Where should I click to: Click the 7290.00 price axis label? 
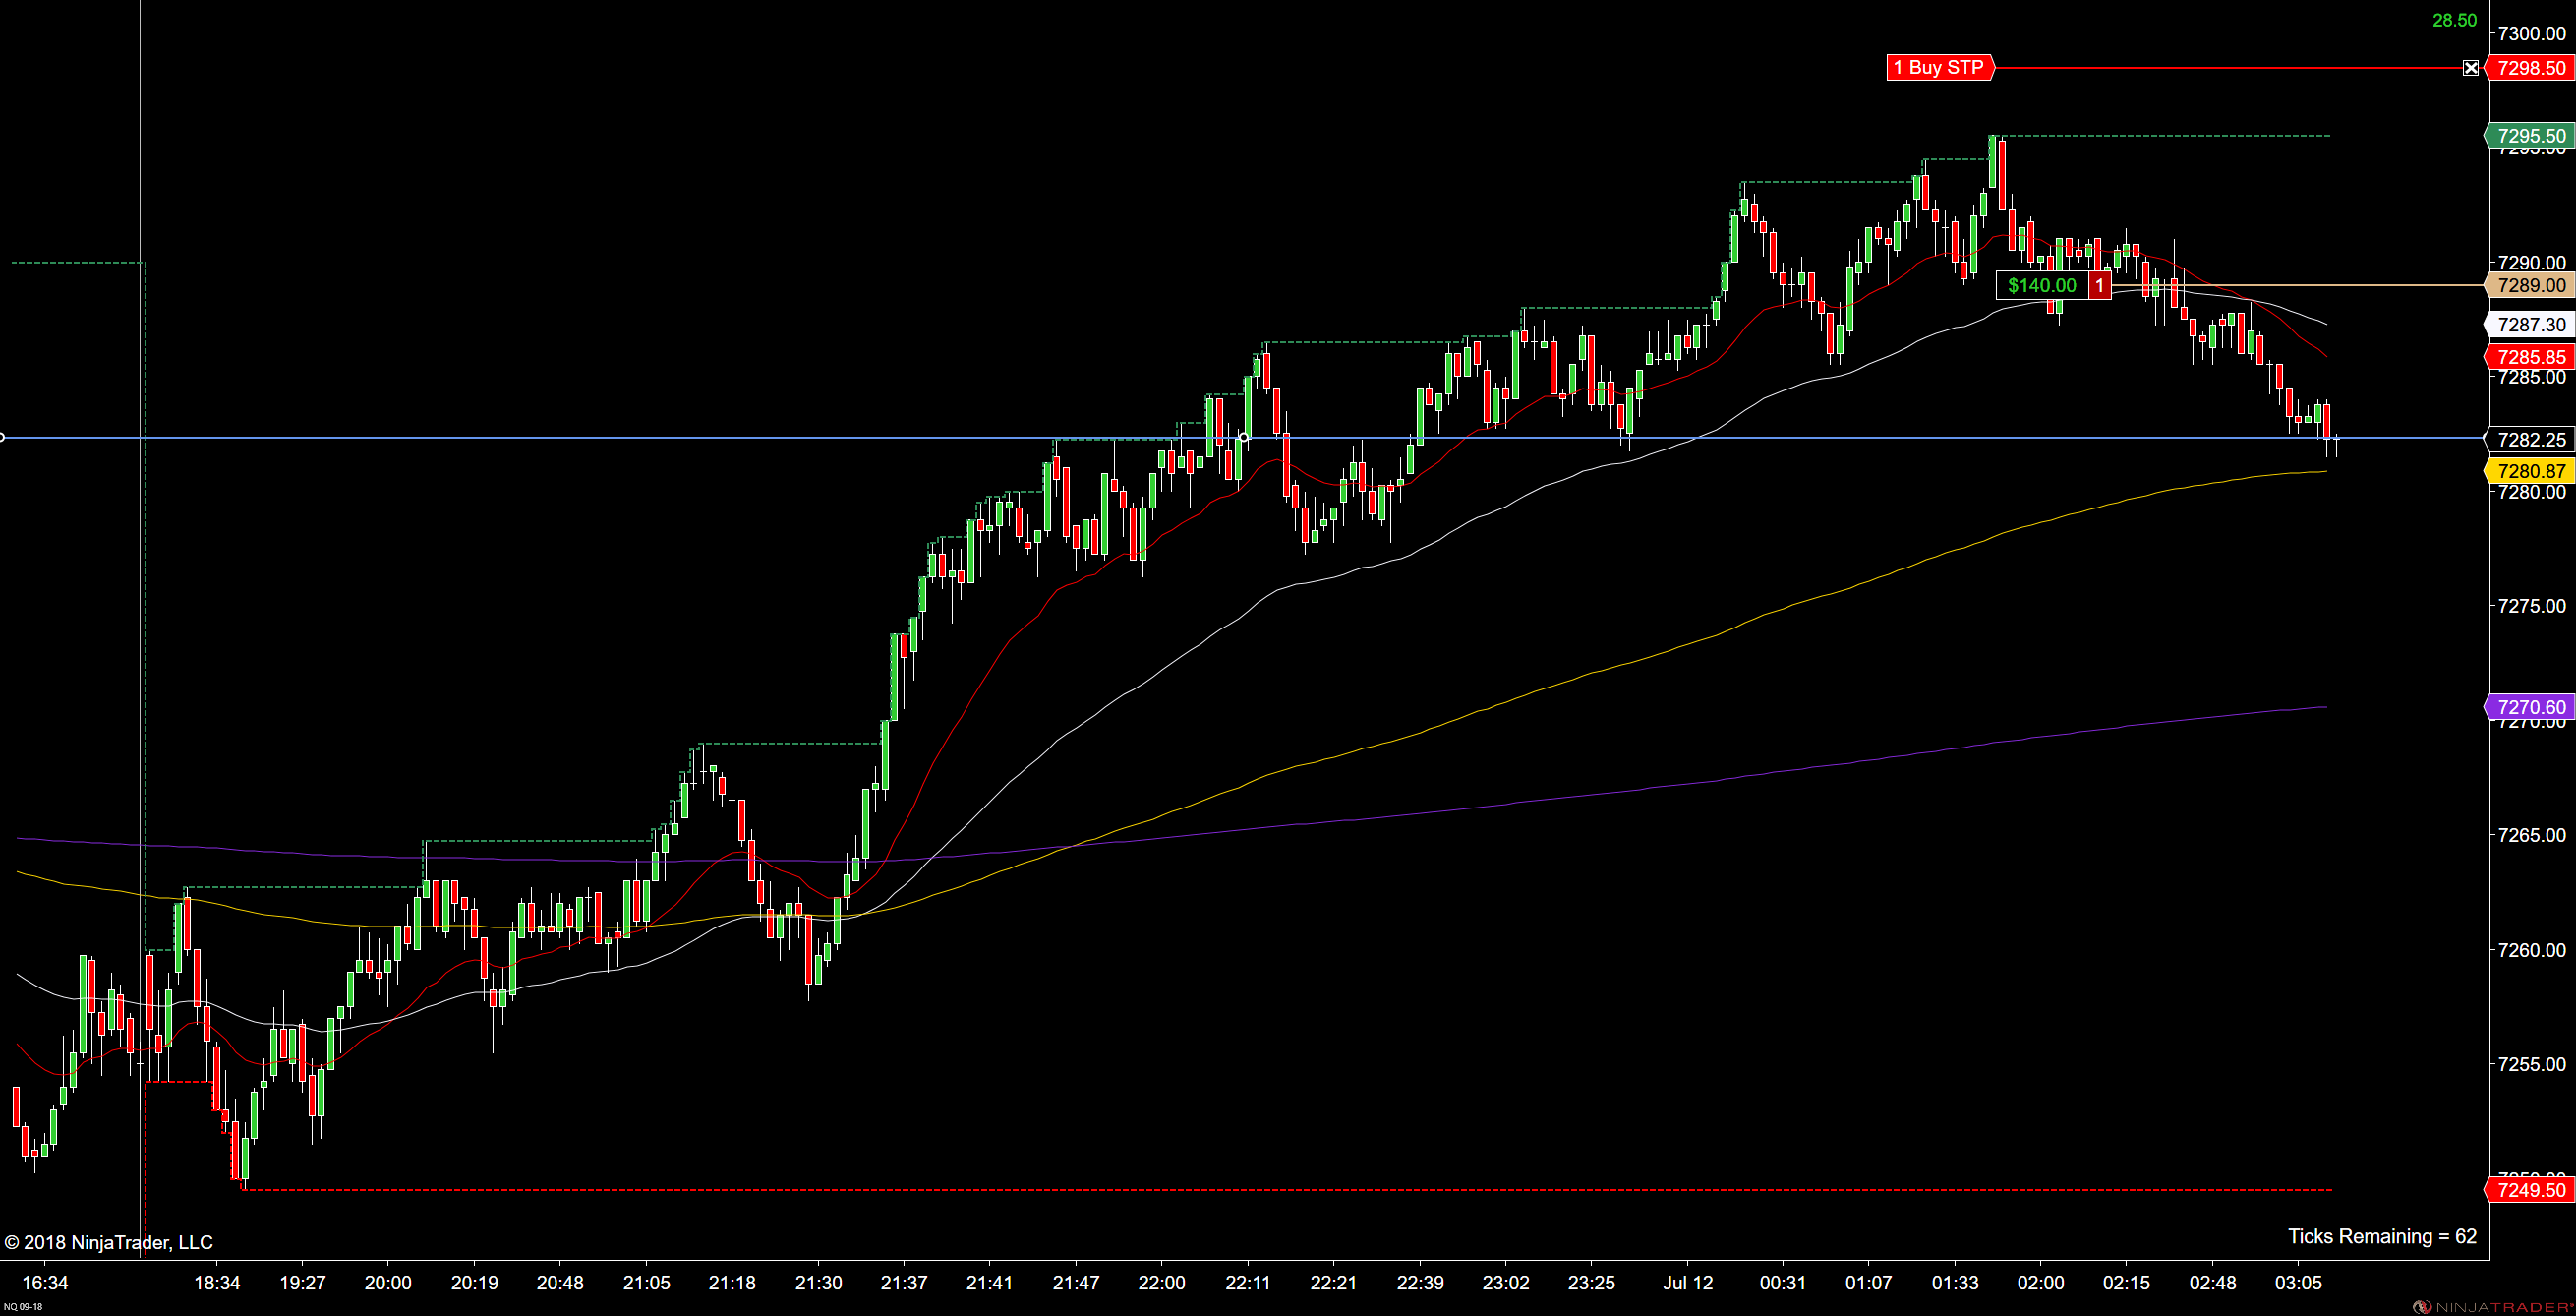coord(2532,263)
